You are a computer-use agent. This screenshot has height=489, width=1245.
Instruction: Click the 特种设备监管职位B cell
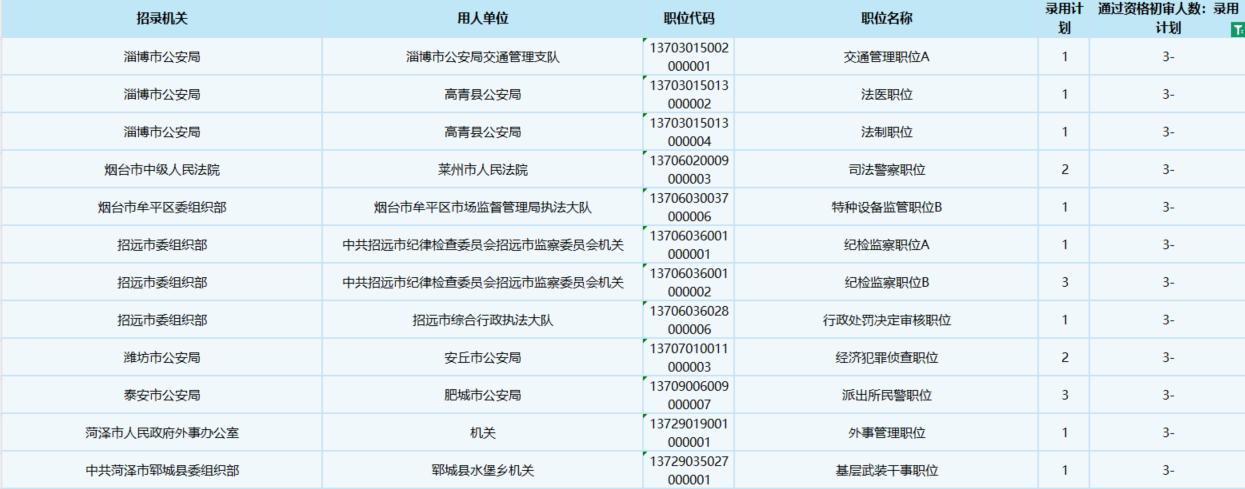(886, 207)
